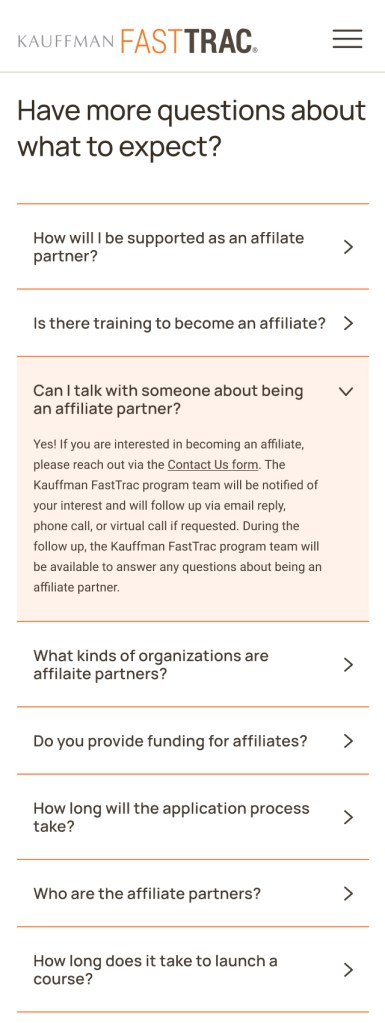385x1023 pixels.
Task: Collapse 'Can I talk with someone' down chevron
Action: point(346,391)
